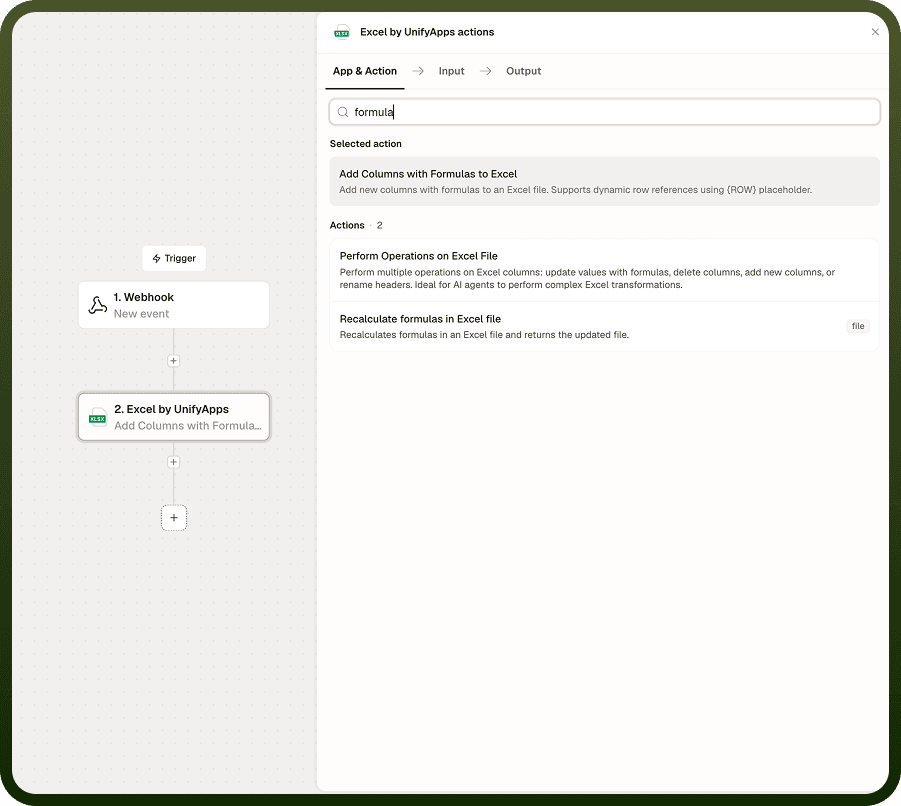Click the Webhook node icon

[98, 305]
